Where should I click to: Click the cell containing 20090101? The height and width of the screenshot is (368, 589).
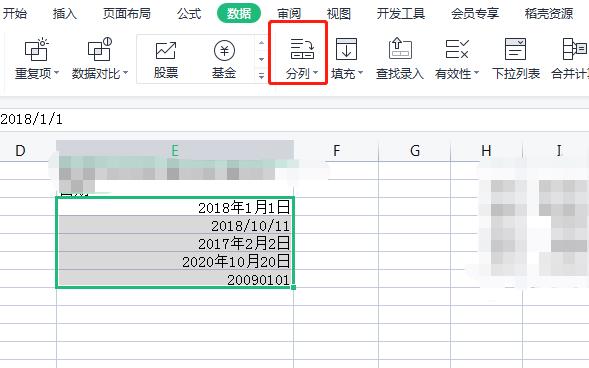pos(175,279)
